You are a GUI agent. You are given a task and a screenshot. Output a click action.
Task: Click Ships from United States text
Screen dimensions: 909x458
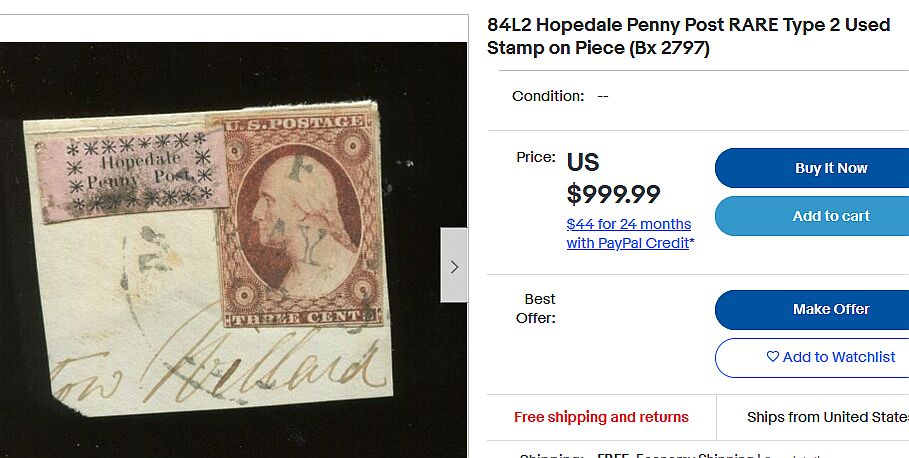pyautogui.click(x=828, y=417)
